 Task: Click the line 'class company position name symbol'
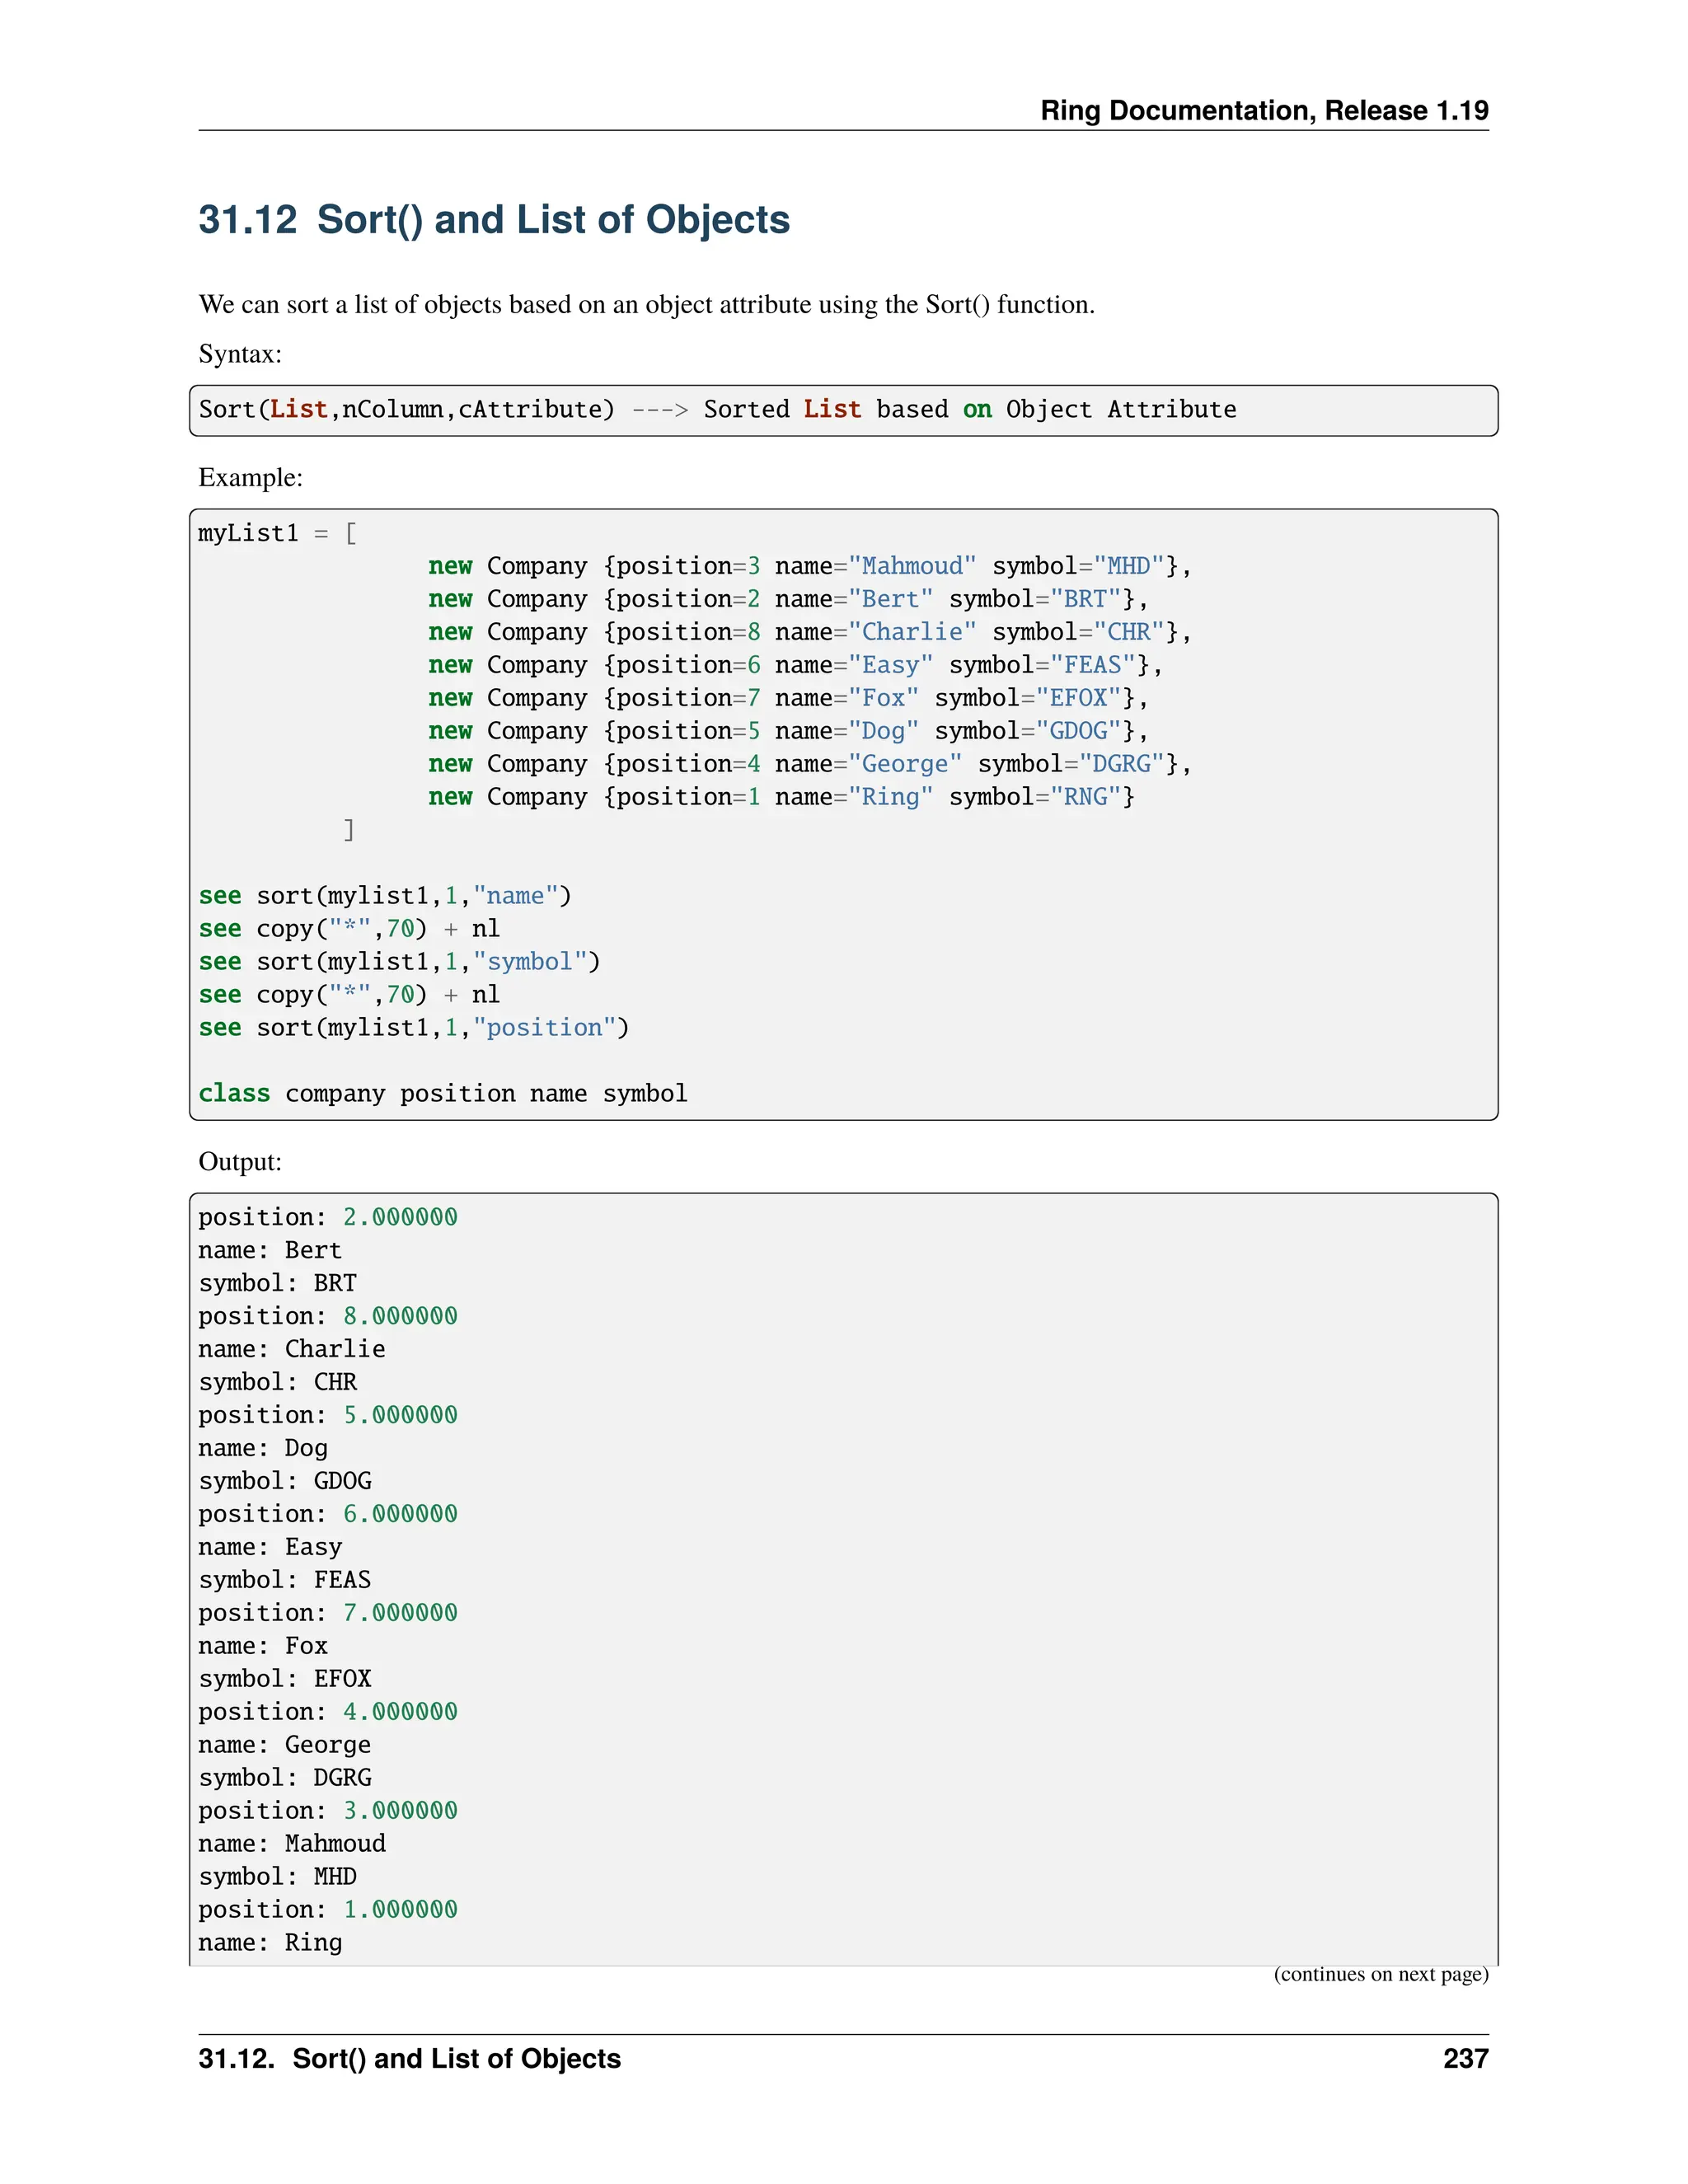tap(443, 1093)
